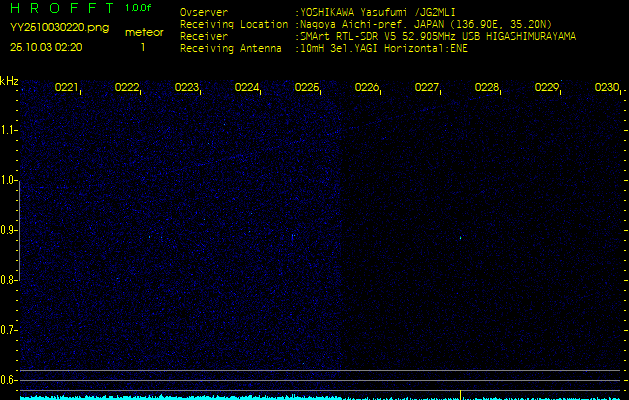Select the 0221 time marker
Image resolution: width=629 pixels, height=400 pixels.
(66, 88)
